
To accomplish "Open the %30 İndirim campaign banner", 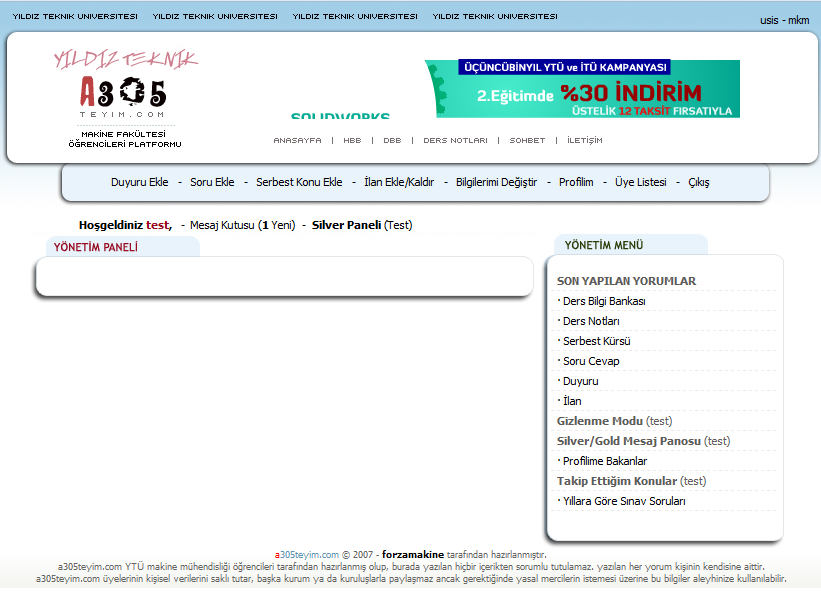I will 582,88.
